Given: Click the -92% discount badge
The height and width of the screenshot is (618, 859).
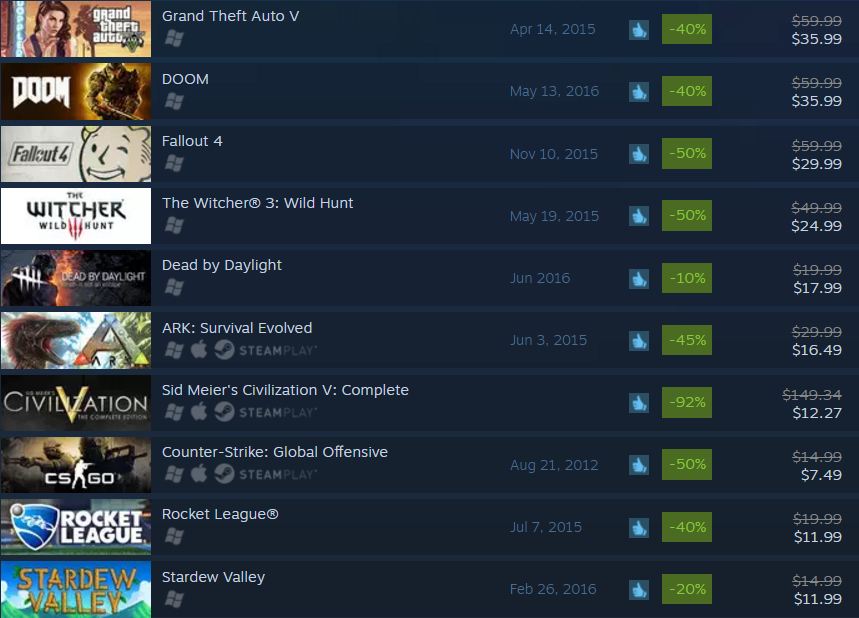Looking at the screenshot, I should click(687, 403).
